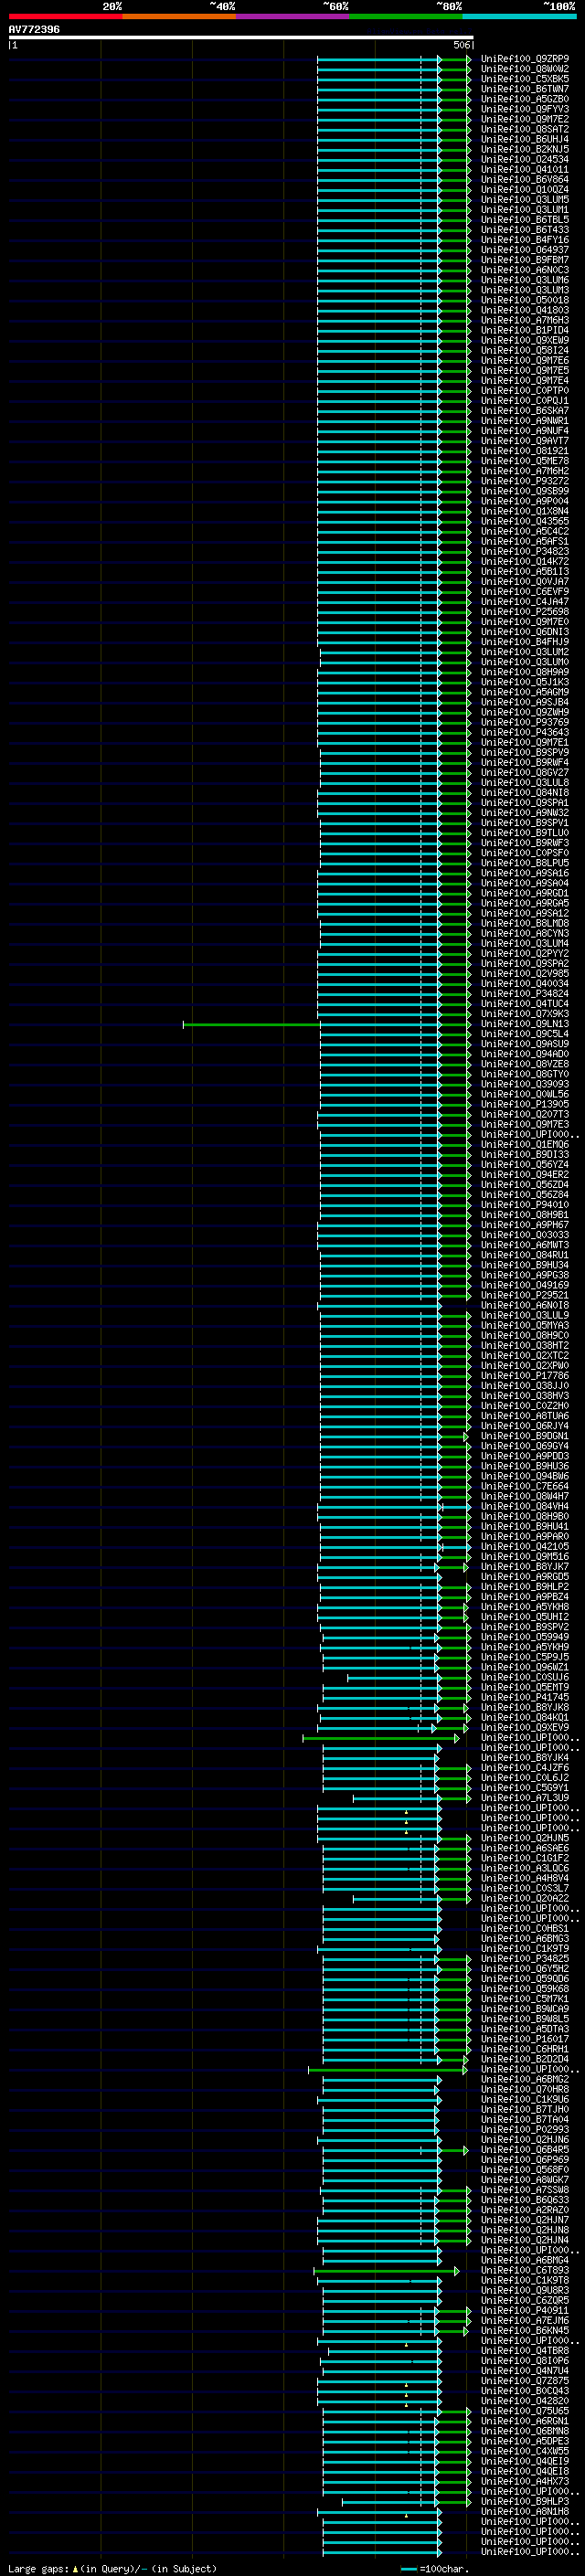Select the UniRef100_B6SKA7 label
This screenshot has height=2576, width=585.
pos(525,411)
